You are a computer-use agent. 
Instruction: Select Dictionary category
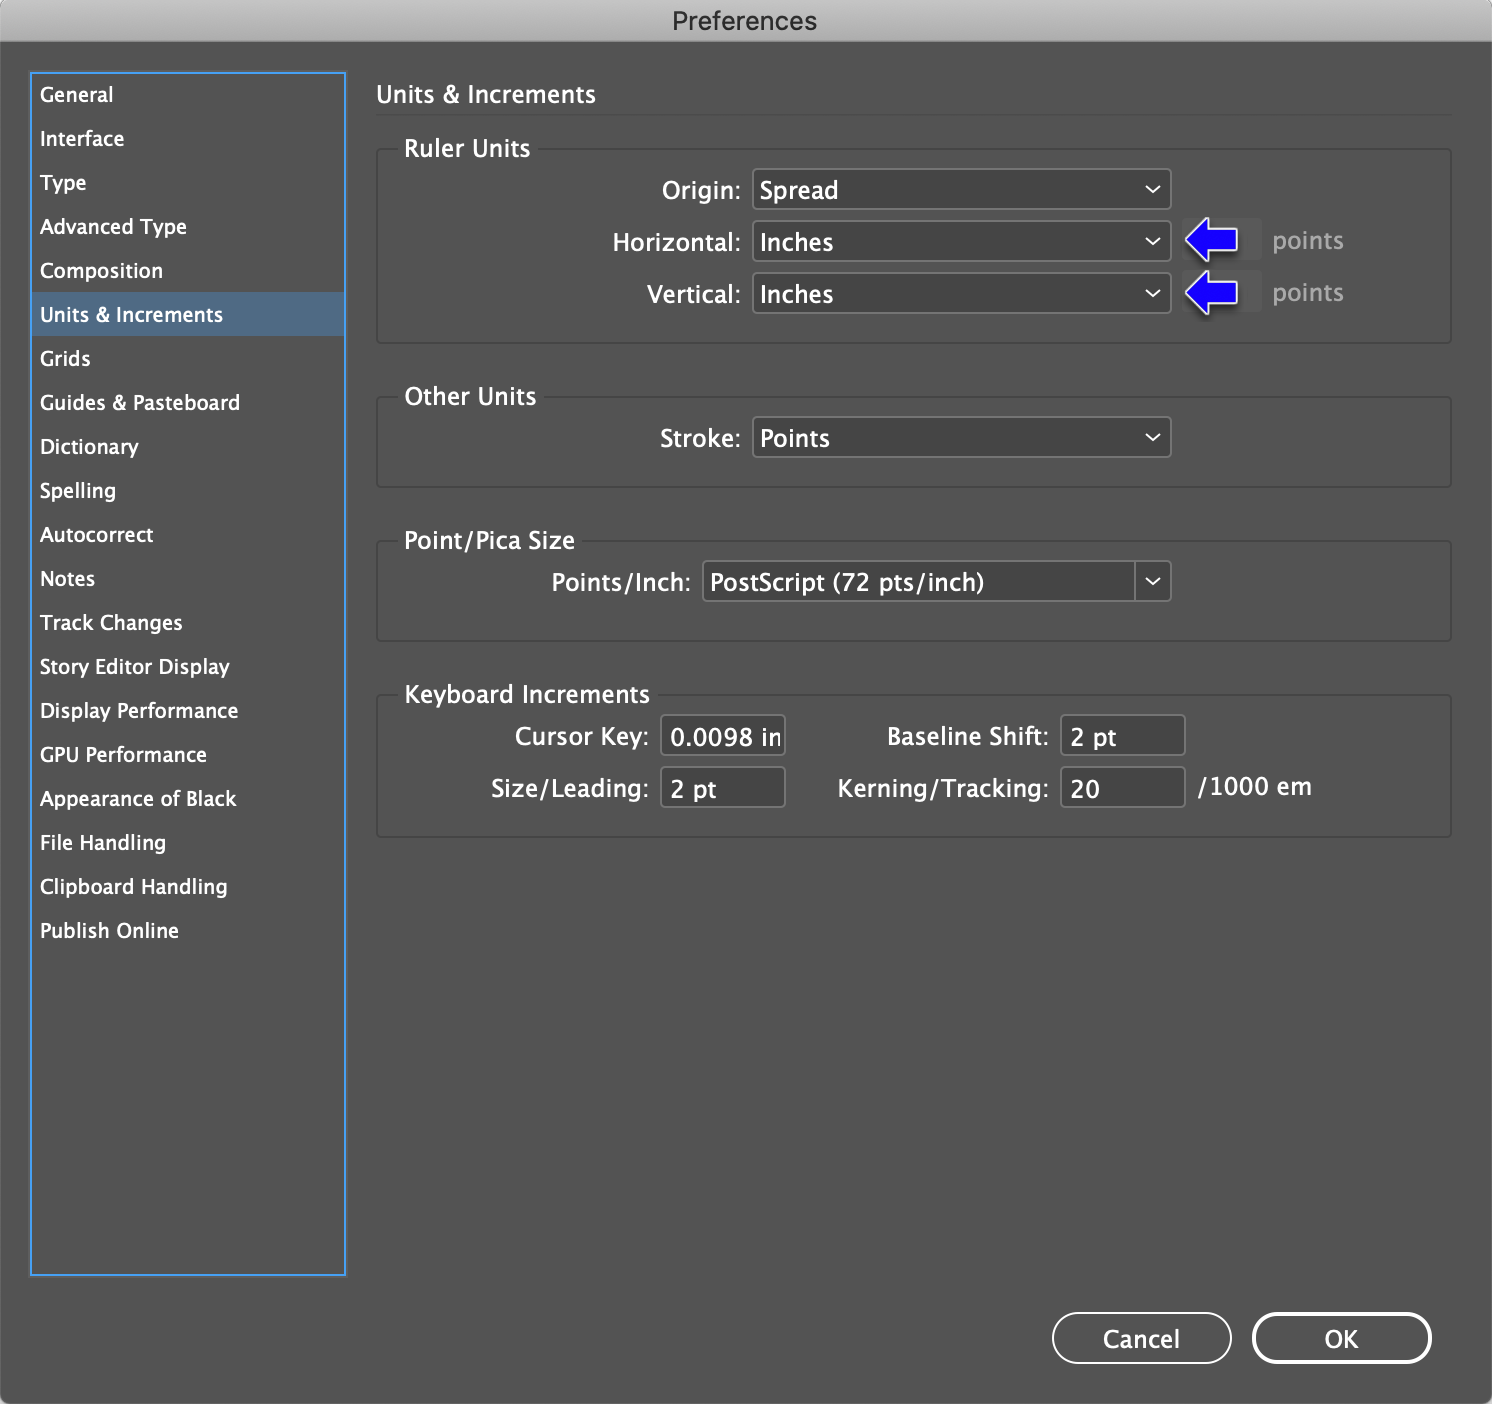point(188,447)
